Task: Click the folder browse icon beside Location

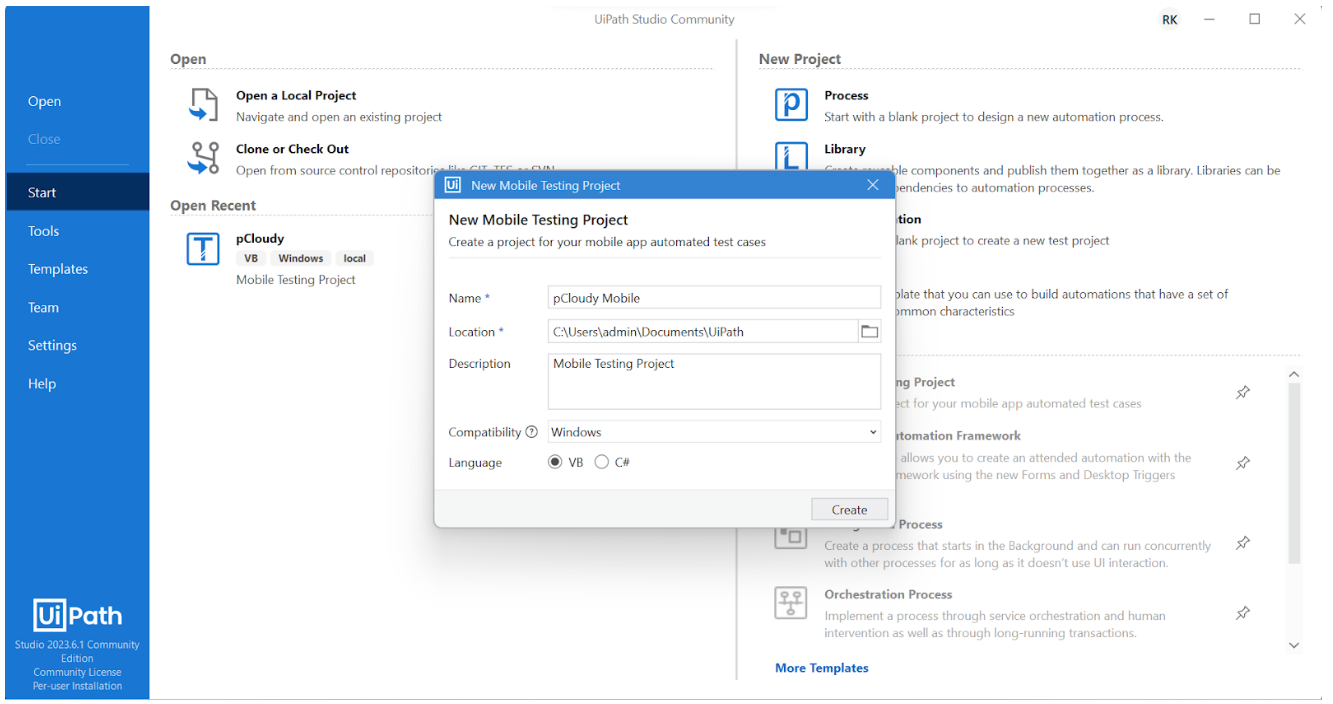Action: 869,332
